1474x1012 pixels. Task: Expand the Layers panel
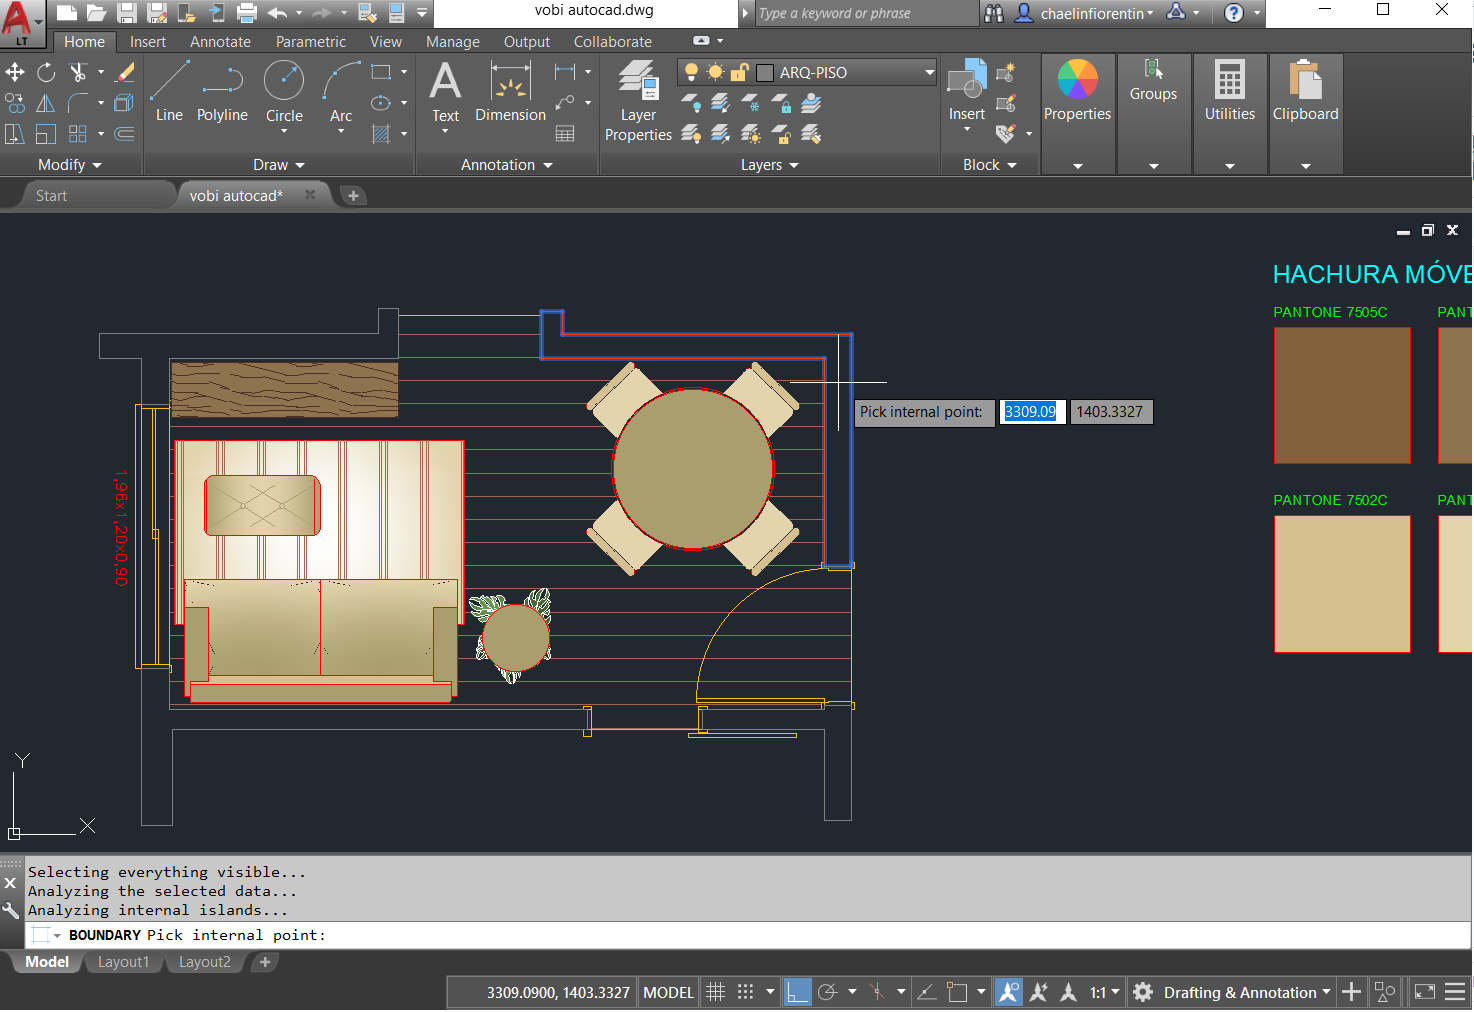click(770, 165)
